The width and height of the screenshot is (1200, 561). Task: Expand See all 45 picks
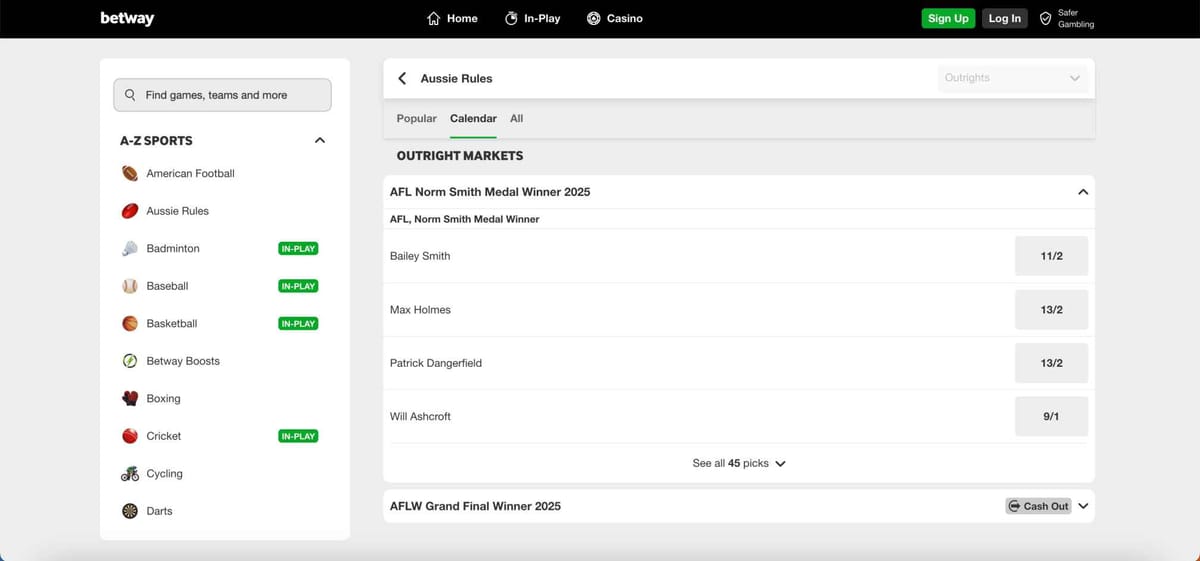click(x=738, y=463)
